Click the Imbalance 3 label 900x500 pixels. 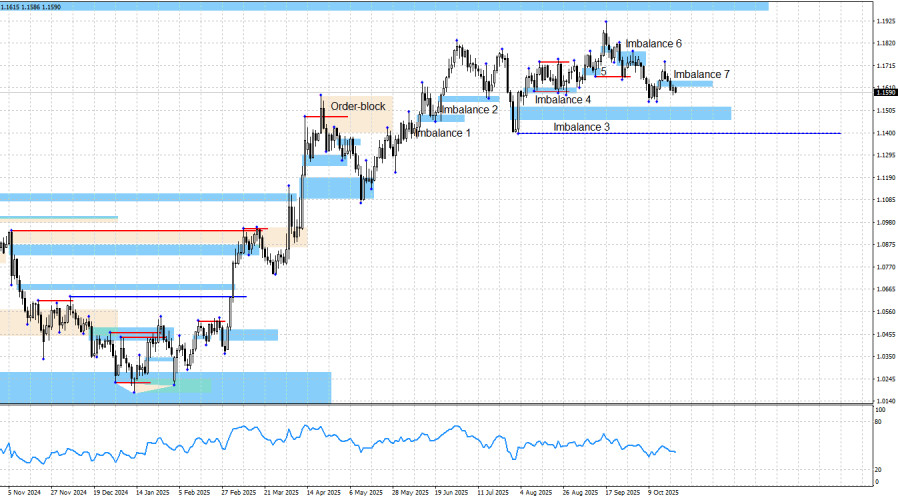point(581,127)
